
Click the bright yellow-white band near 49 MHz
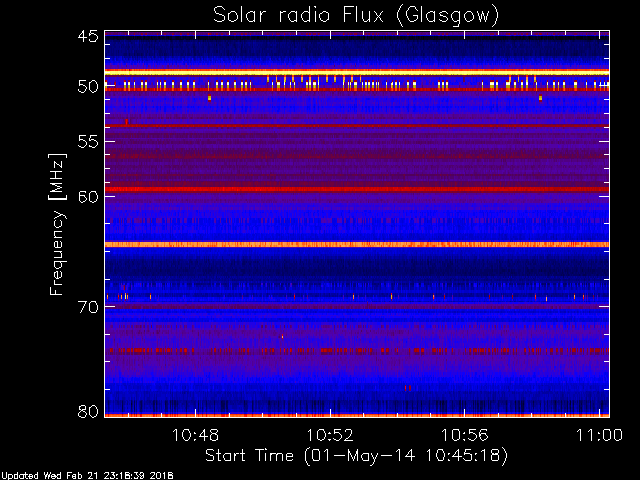click(356, 73)
